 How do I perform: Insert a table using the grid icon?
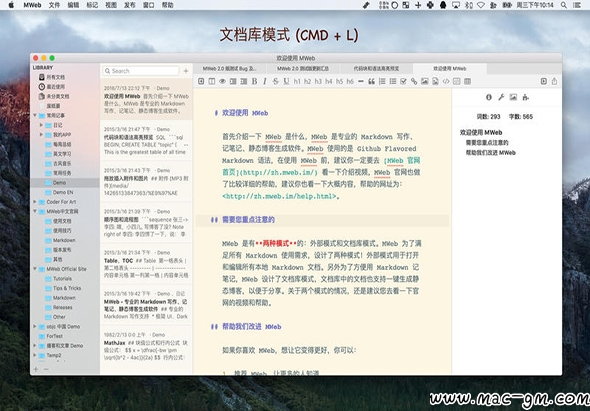467,81
